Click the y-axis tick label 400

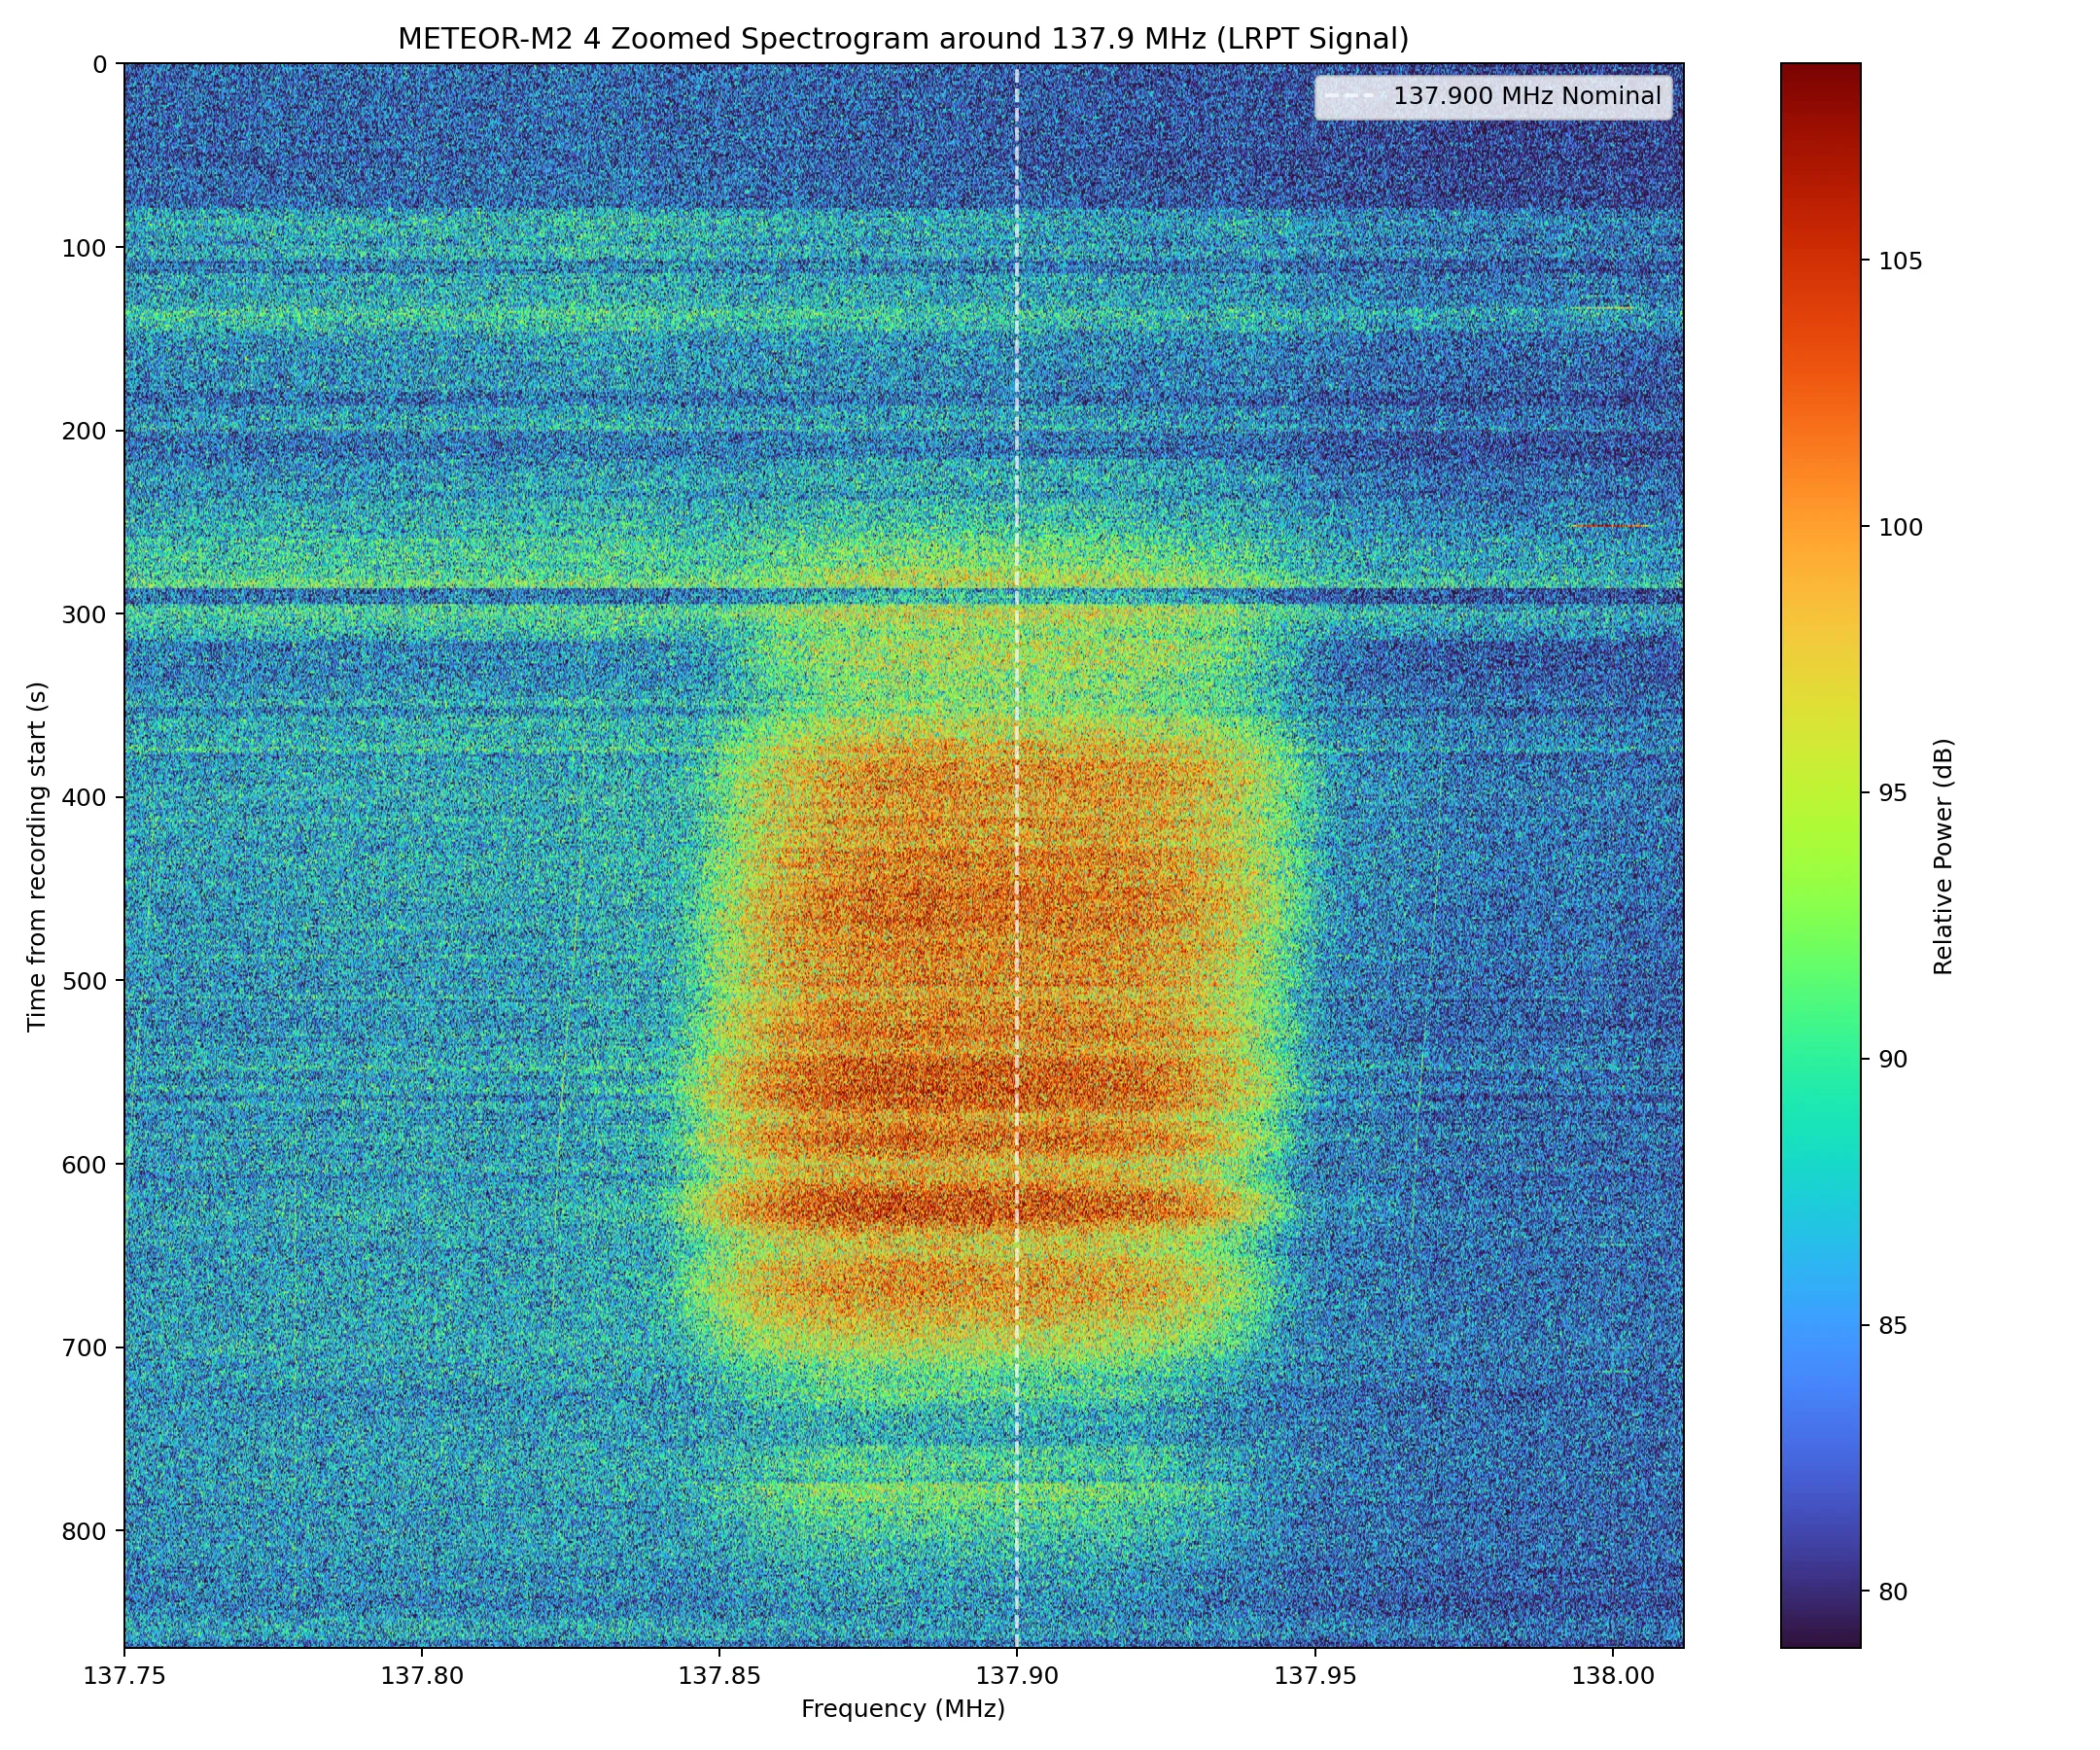[x=85, y=798]
